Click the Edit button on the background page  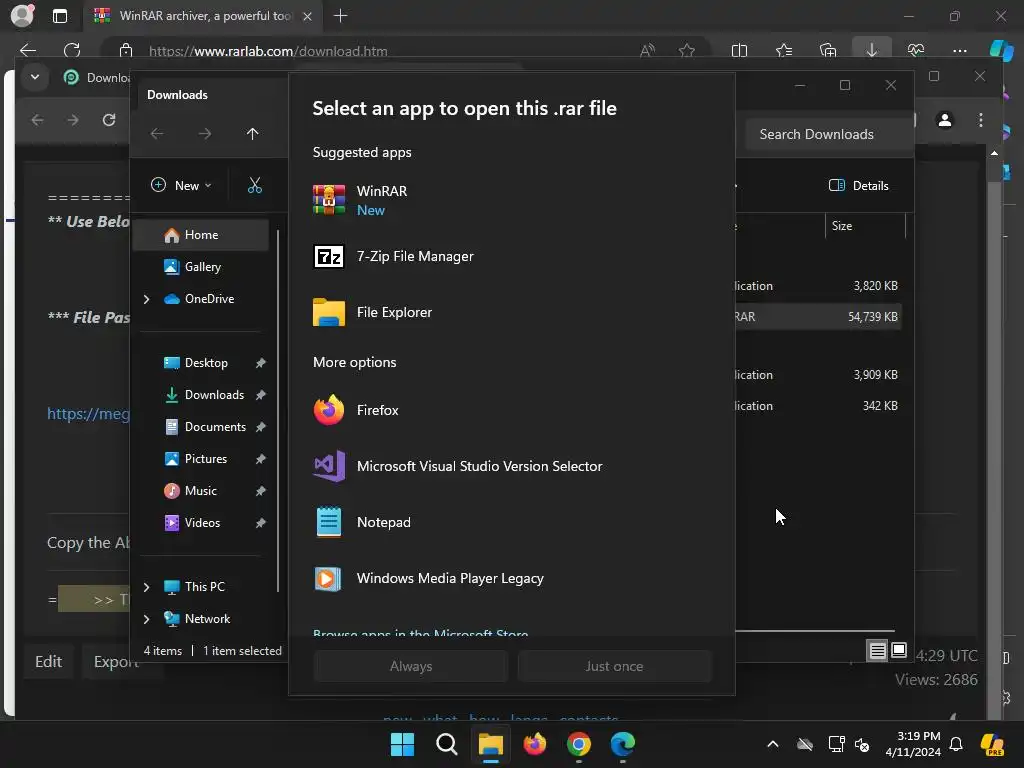point(48,662)
